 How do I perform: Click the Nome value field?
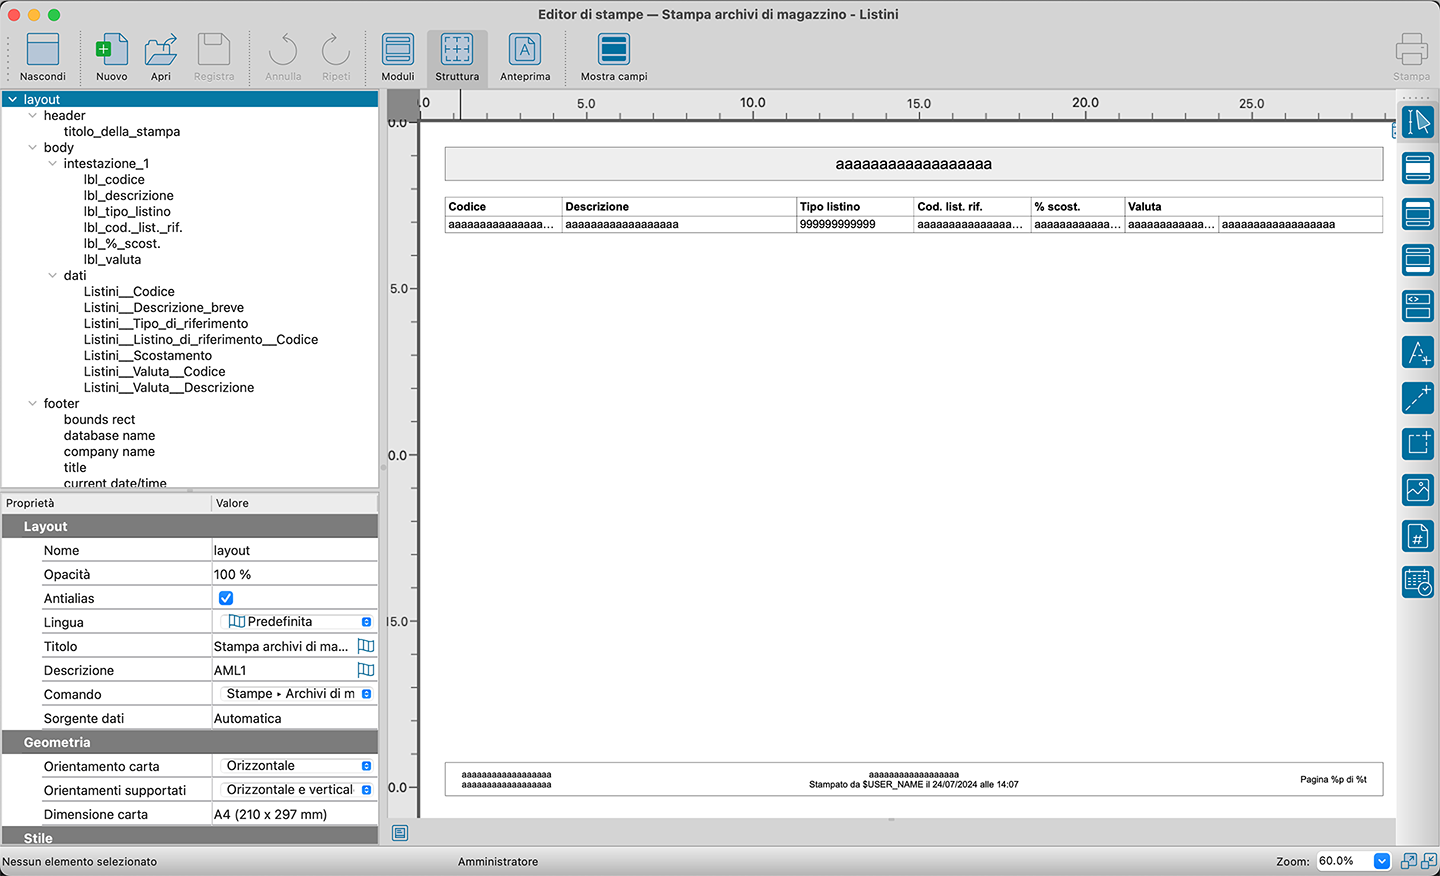point(294,551)
